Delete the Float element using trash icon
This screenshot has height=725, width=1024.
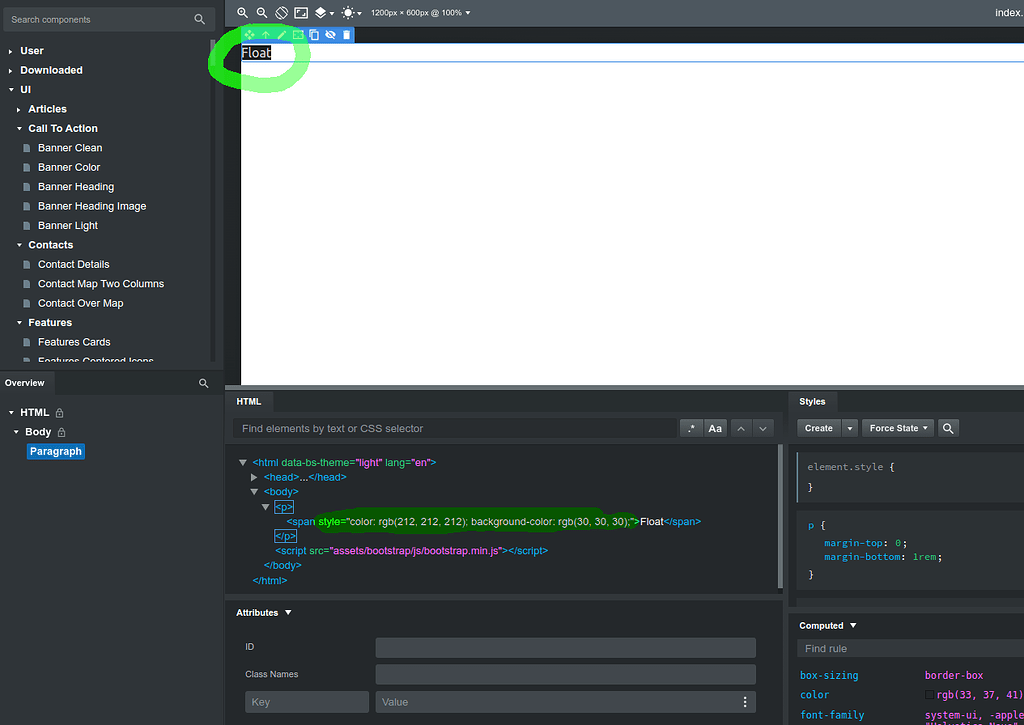coord(347,34)
